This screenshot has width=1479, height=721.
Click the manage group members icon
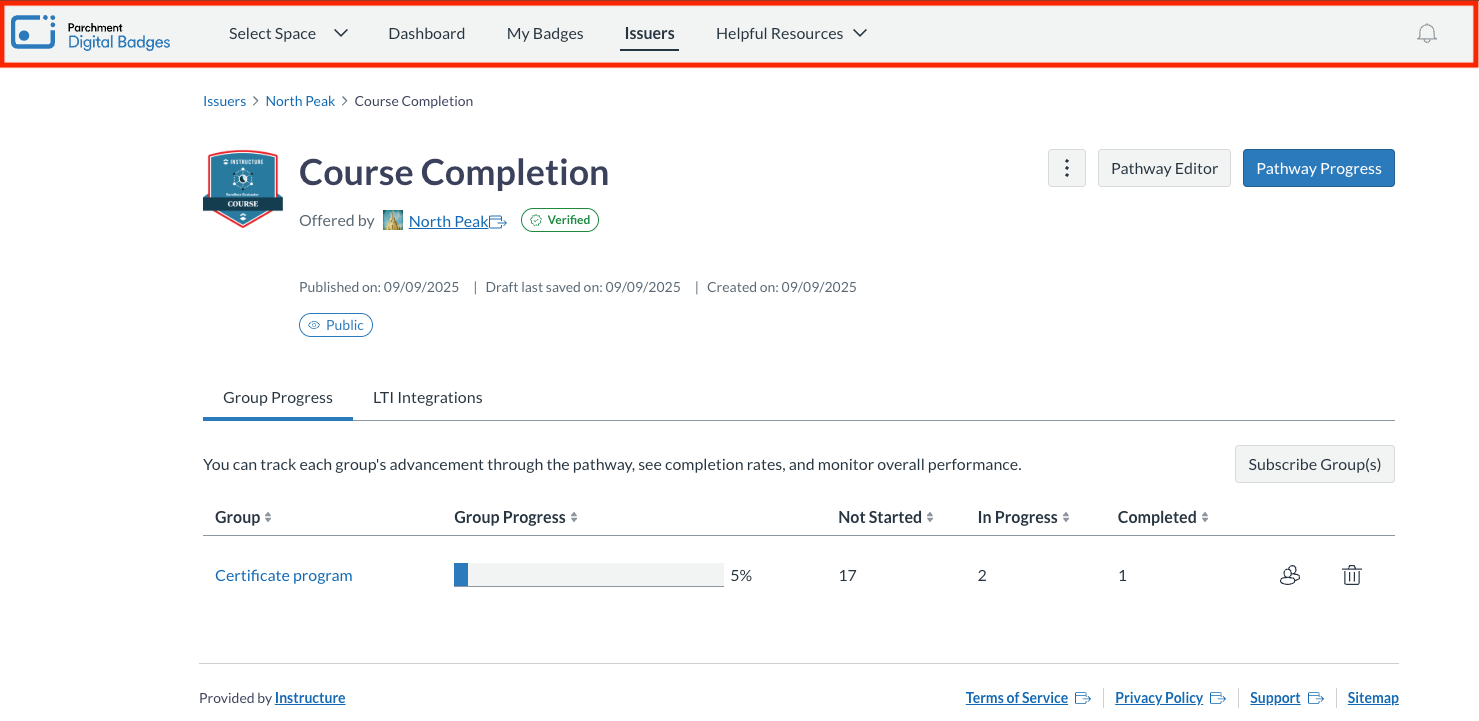coord(1290,575)
